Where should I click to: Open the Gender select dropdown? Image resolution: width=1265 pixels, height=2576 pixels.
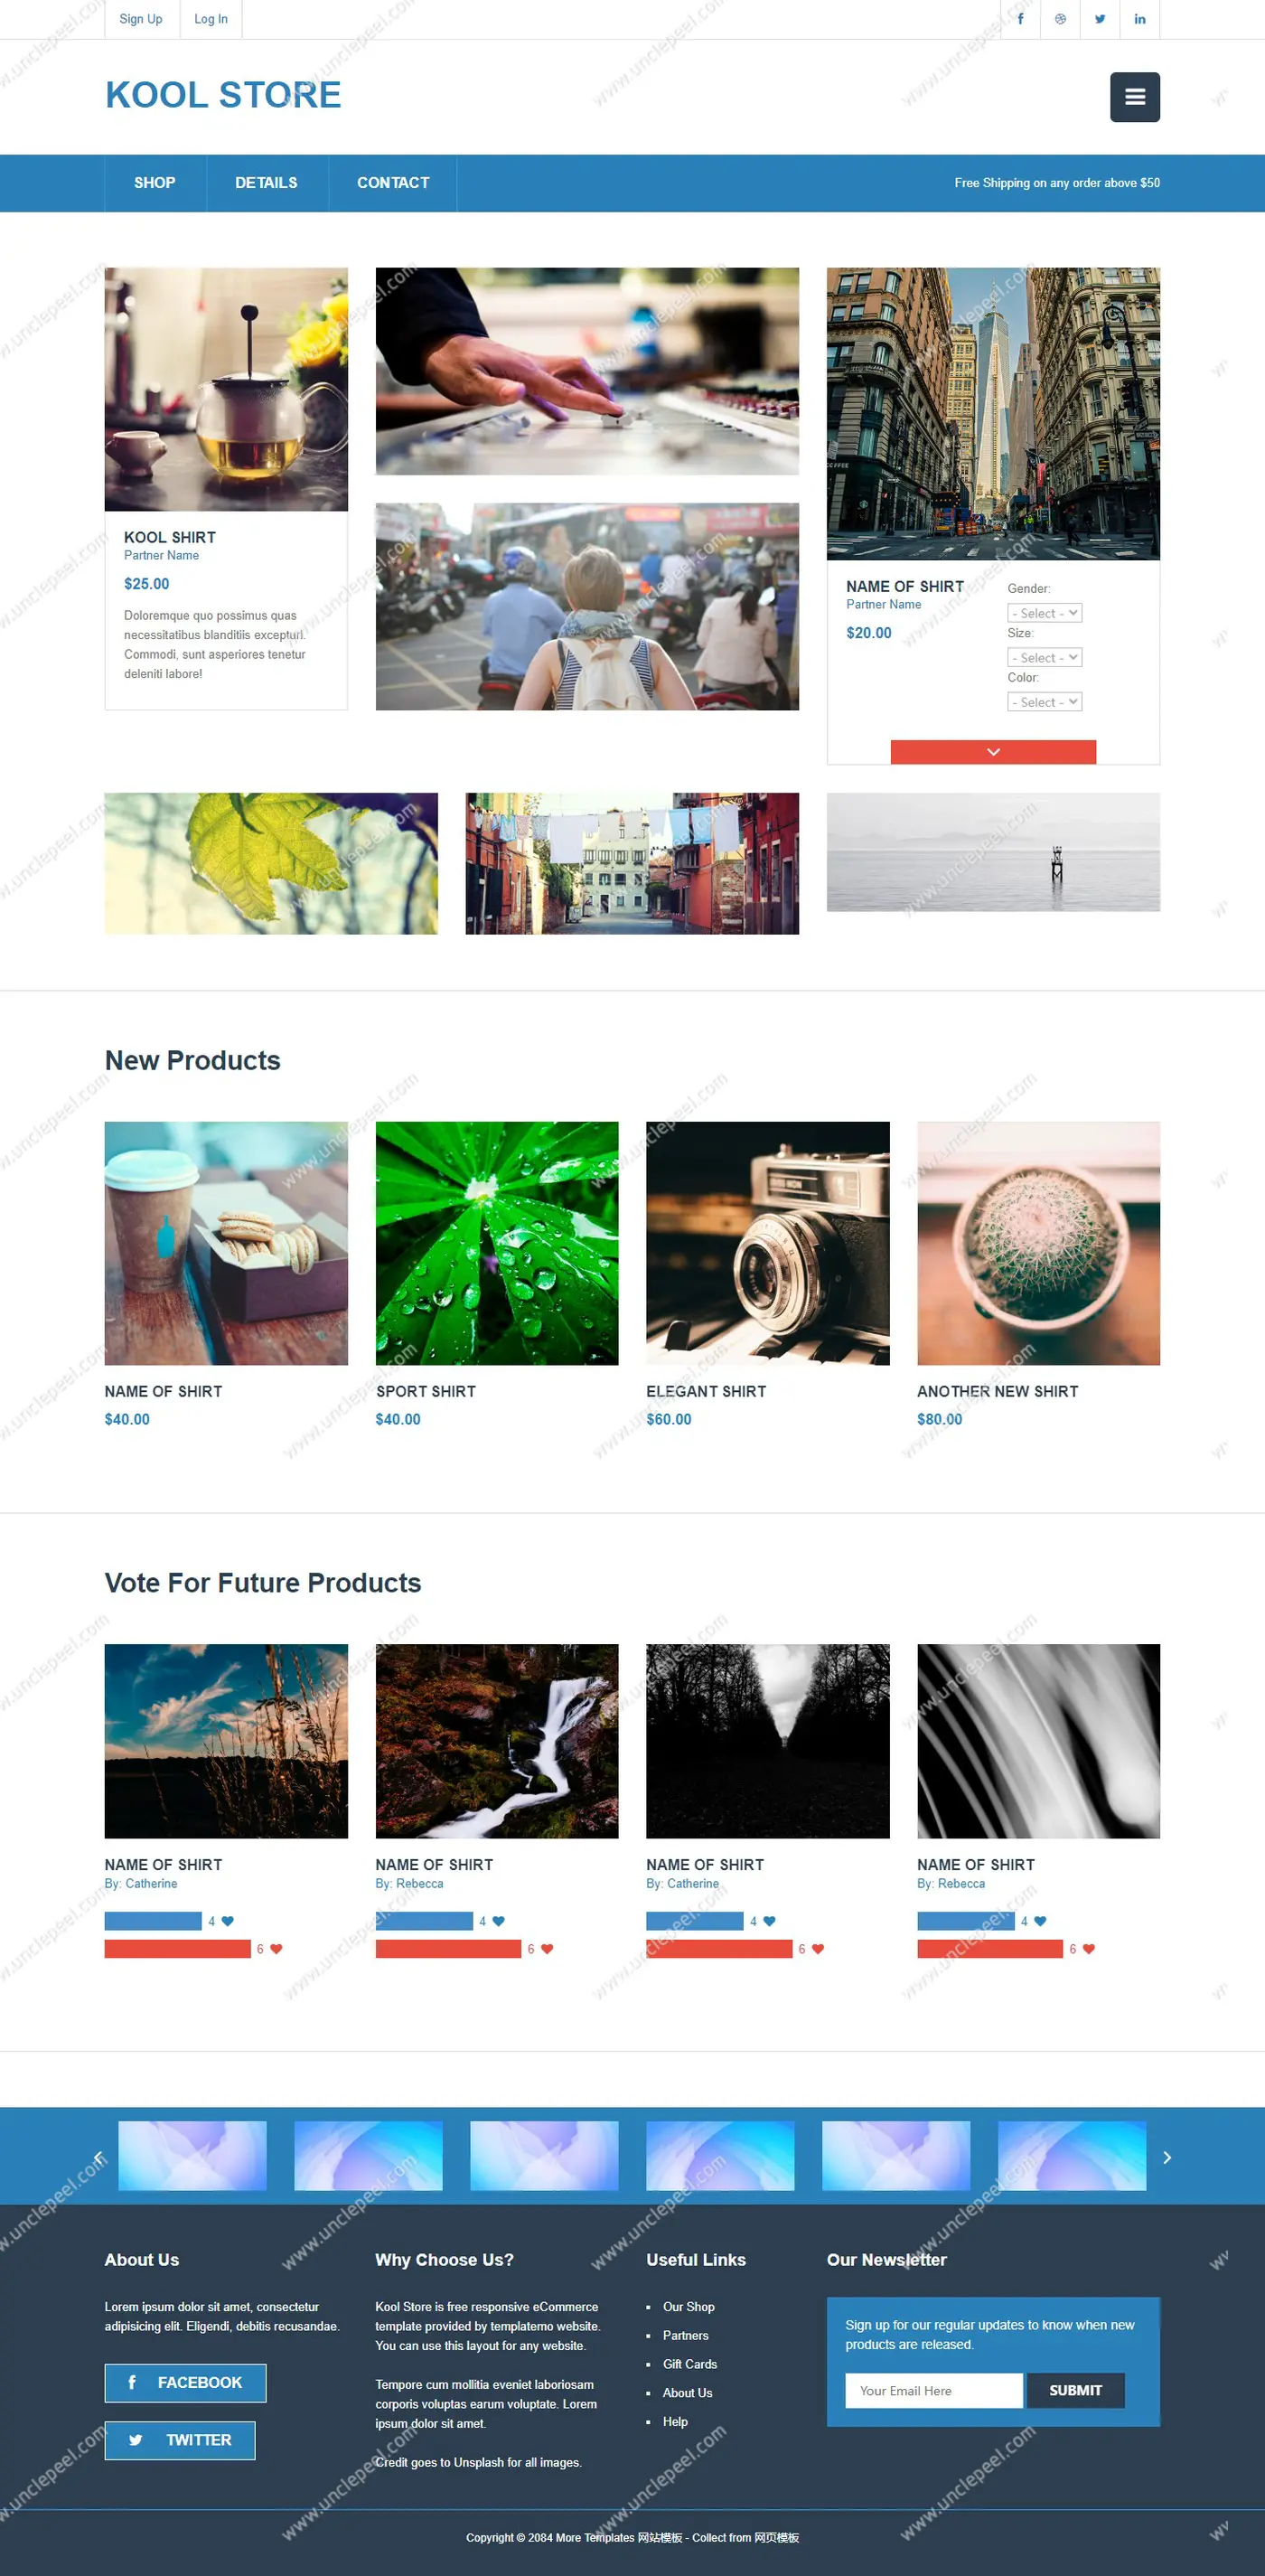[1044, 613]
